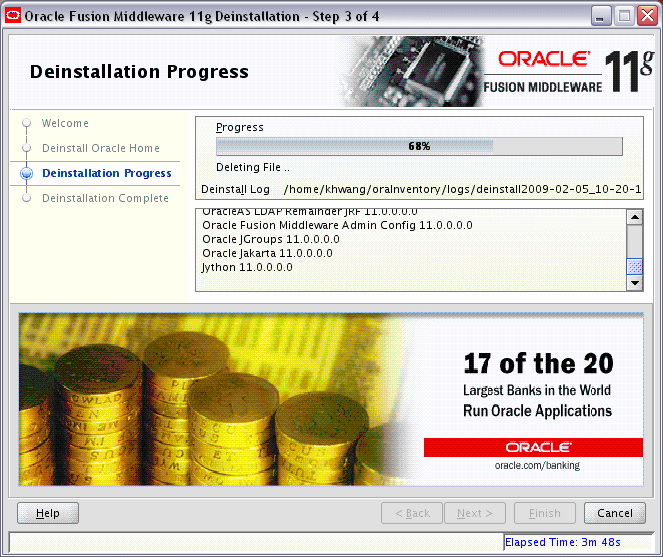Viewport: 663px width, 557px height.
Task: Select the Deinstall Oracle Home step bullet
Action: tap(27, 148)
